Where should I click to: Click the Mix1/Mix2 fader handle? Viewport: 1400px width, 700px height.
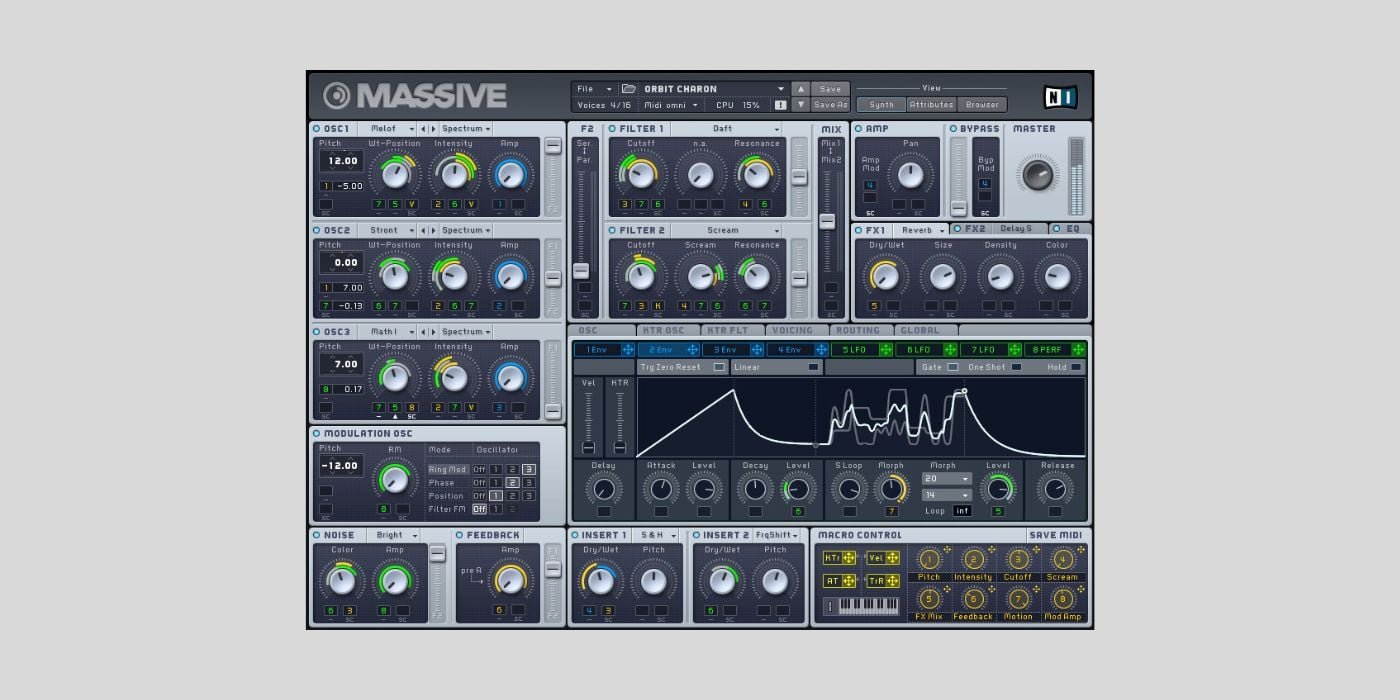point(827,221)
